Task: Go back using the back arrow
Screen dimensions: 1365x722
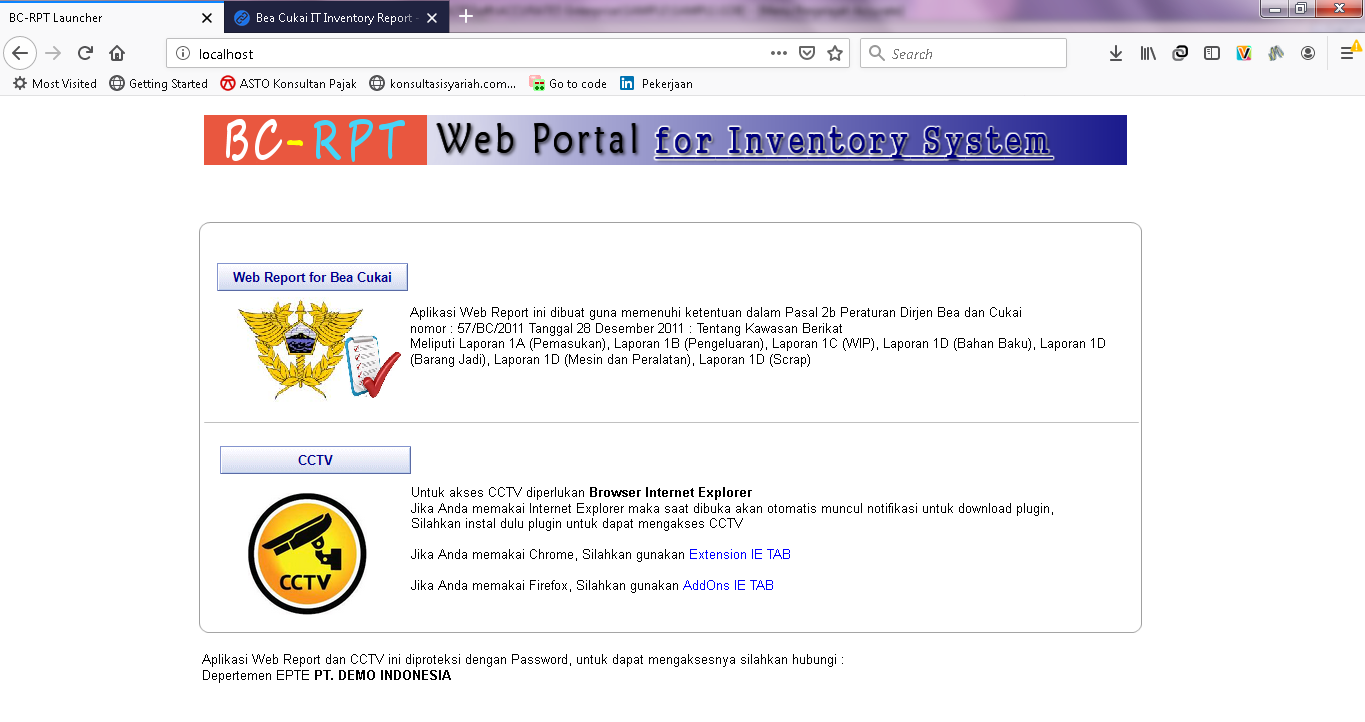Action: [20, 53]
